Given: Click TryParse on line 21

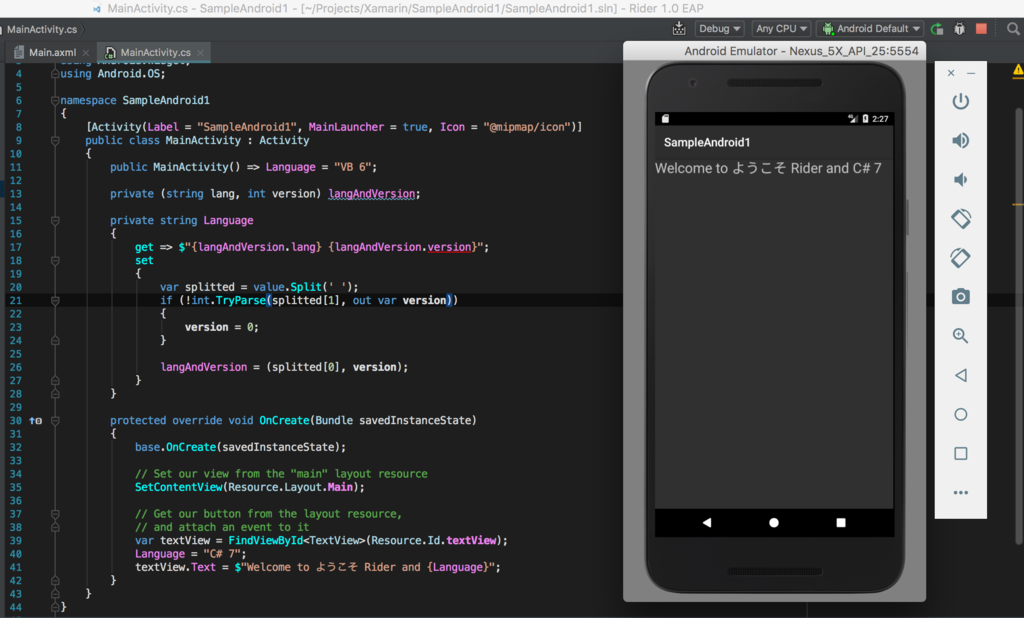Looking at the screenshot, I should [x=240, y=301].
